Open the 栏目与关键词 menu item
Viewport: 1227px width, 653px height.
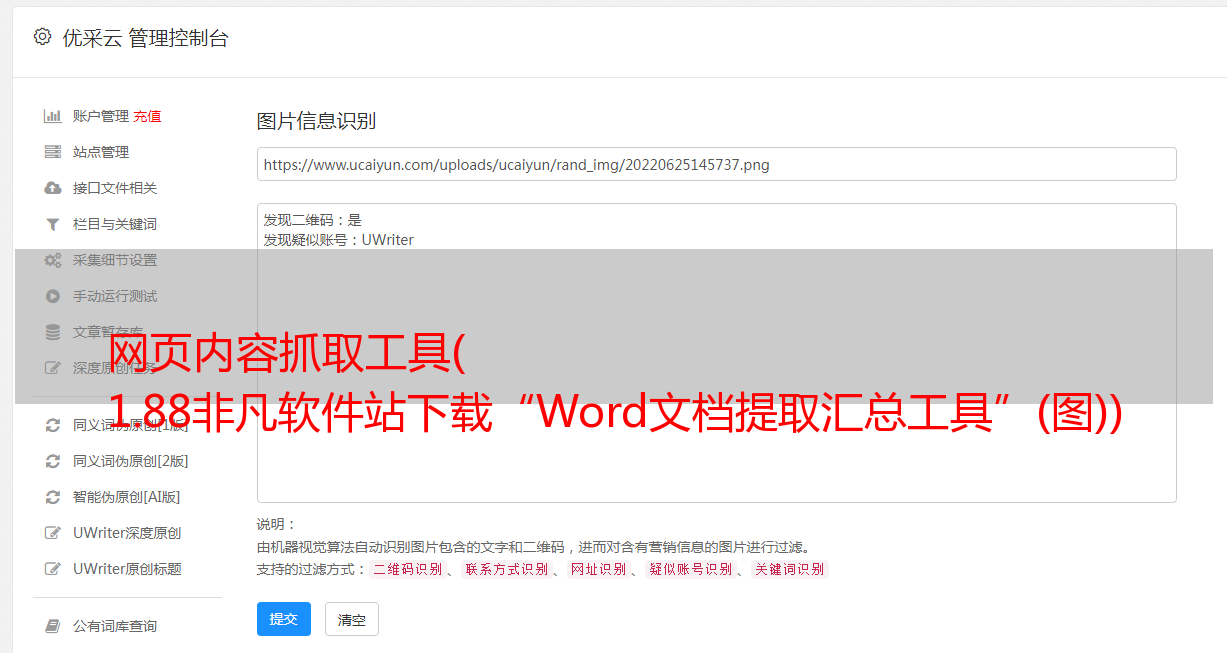coord(115,224)
